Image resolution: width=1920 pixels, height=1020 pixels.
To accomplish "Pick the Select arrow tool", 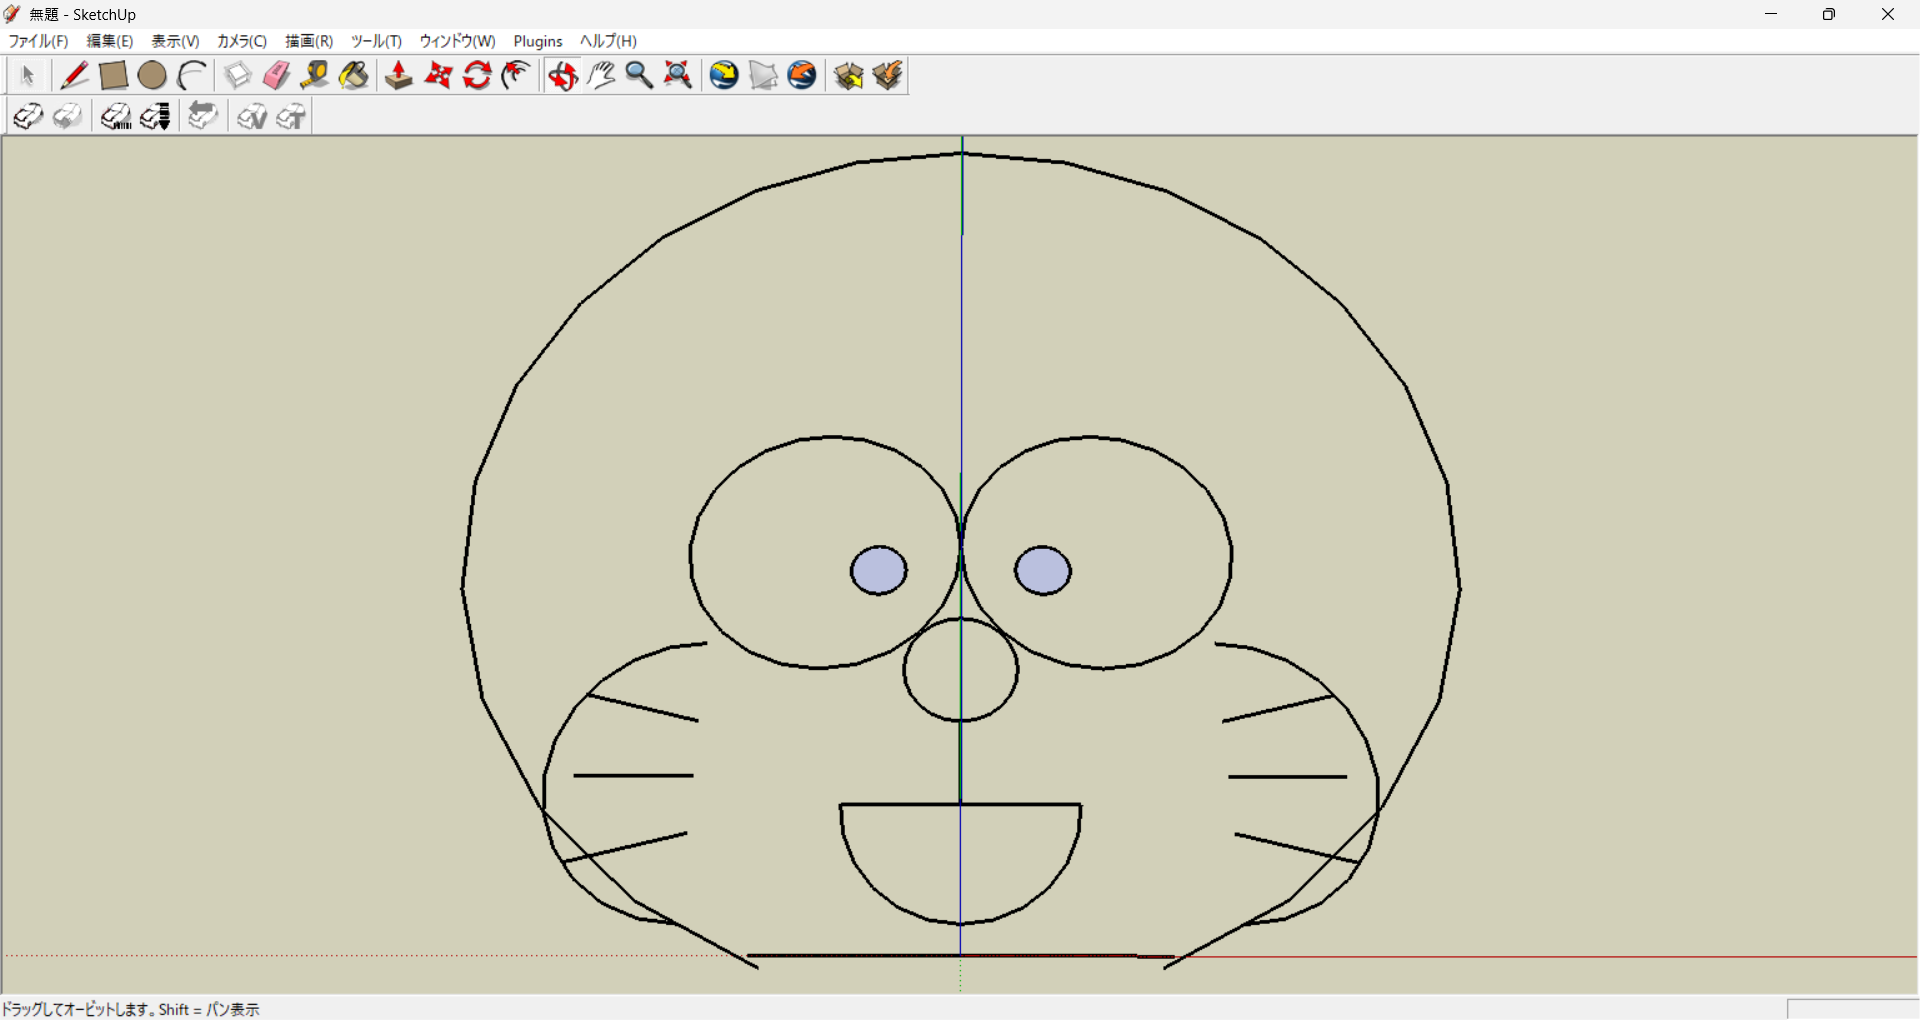I will [x=27, y=75].
